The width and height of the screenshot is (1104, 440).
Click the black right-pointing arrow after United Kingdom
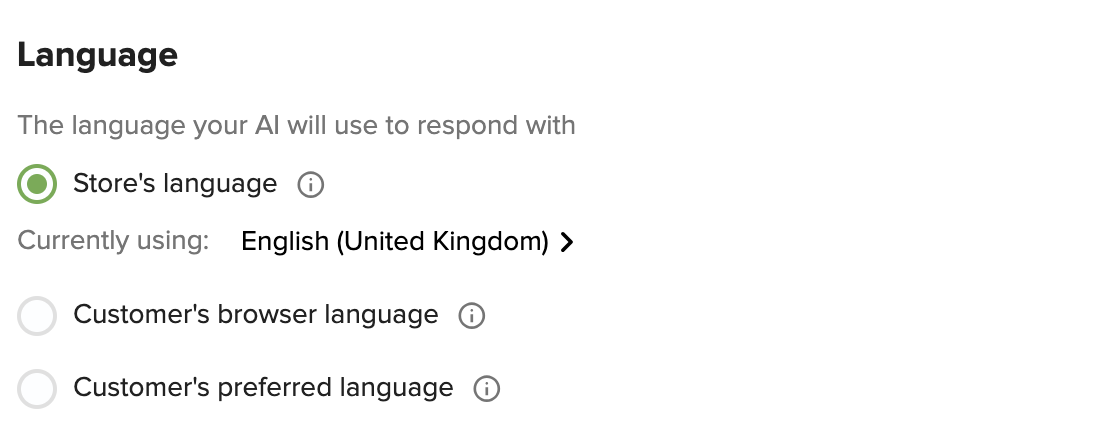point(567,242)
